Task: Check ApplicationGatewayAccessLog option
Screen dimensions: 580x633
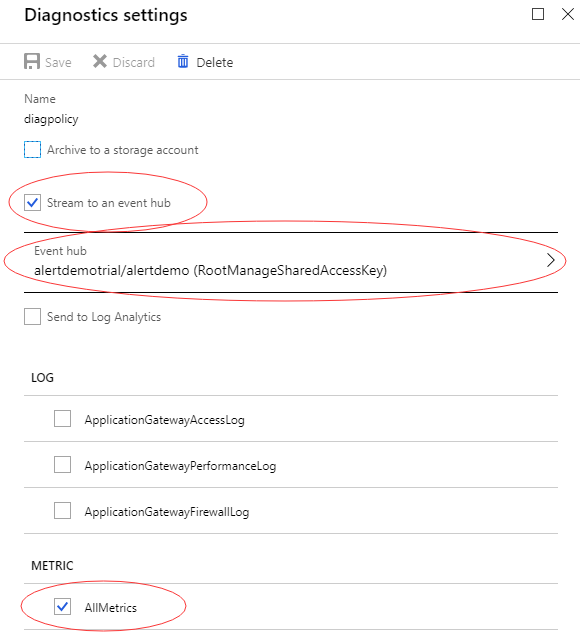Action: 63,419
